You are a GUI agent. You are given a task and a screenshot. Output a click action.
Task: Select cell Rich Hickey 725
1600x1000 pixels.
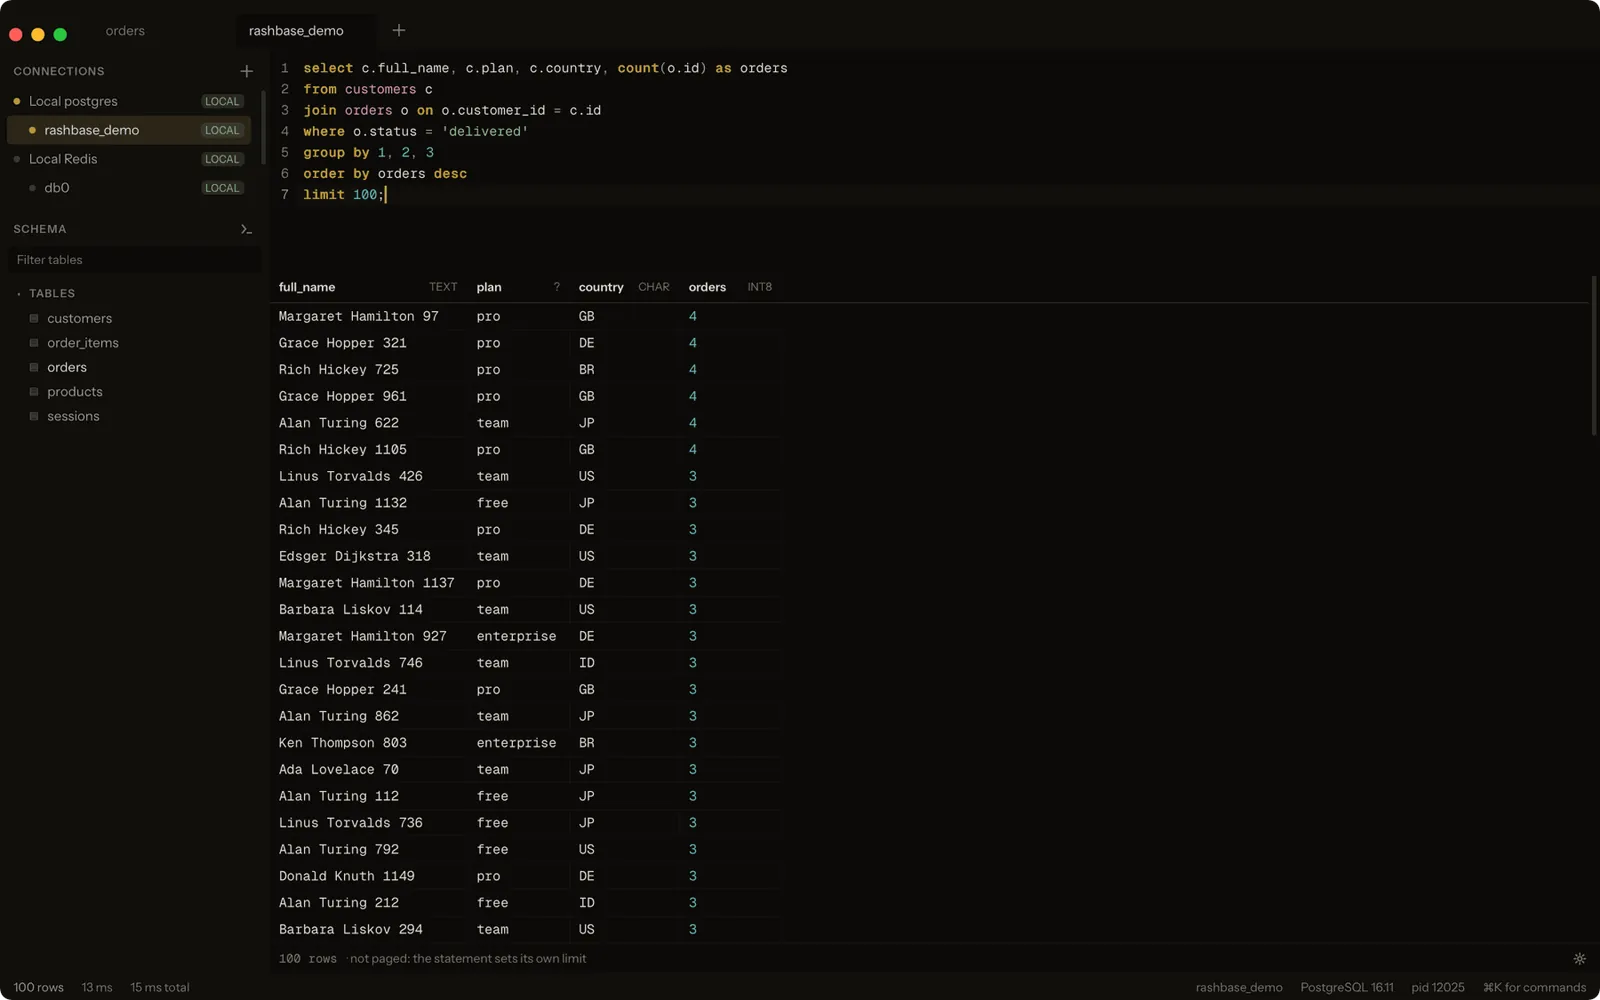click(339, 369)
